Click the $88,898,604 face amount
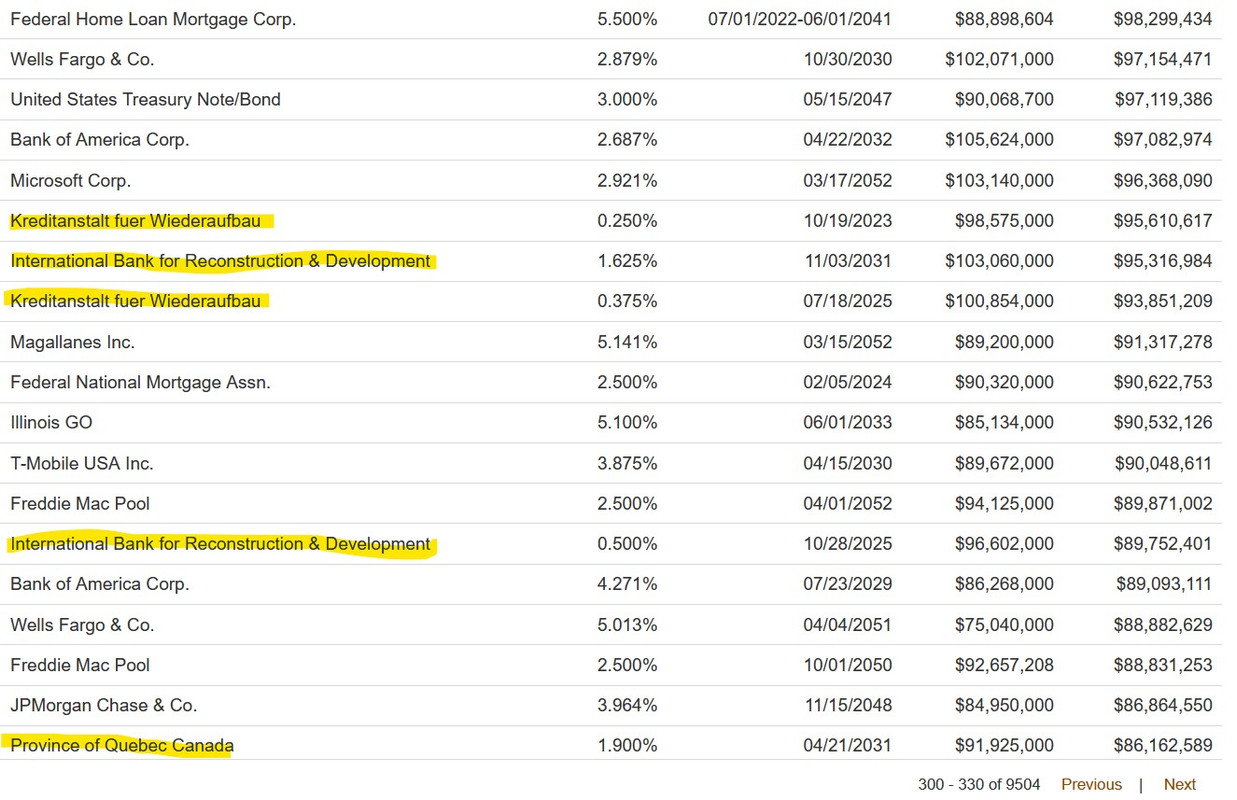Image resolution: width=1237 pixels, height=800 pixels. click(x=1004, y=19)
